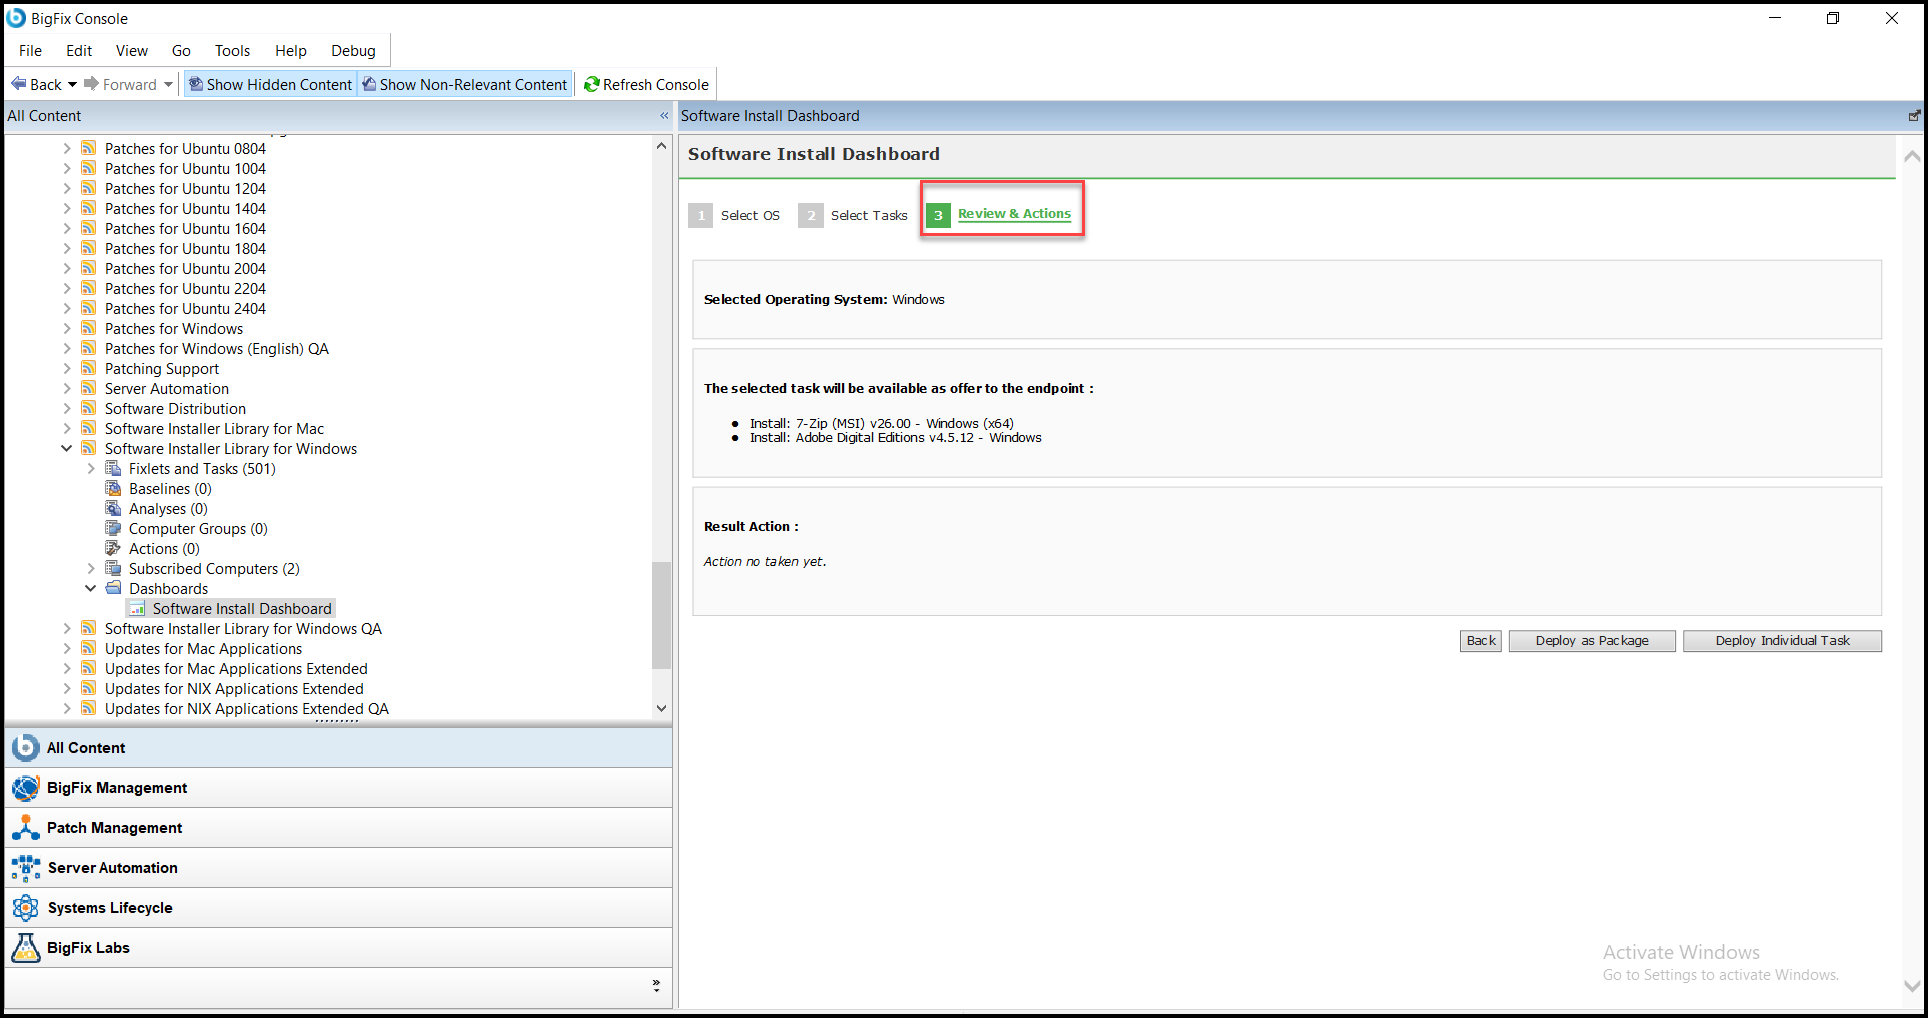Expand Software Installer Library for Mac
1928x1018 pixels.
click(67, 428)
